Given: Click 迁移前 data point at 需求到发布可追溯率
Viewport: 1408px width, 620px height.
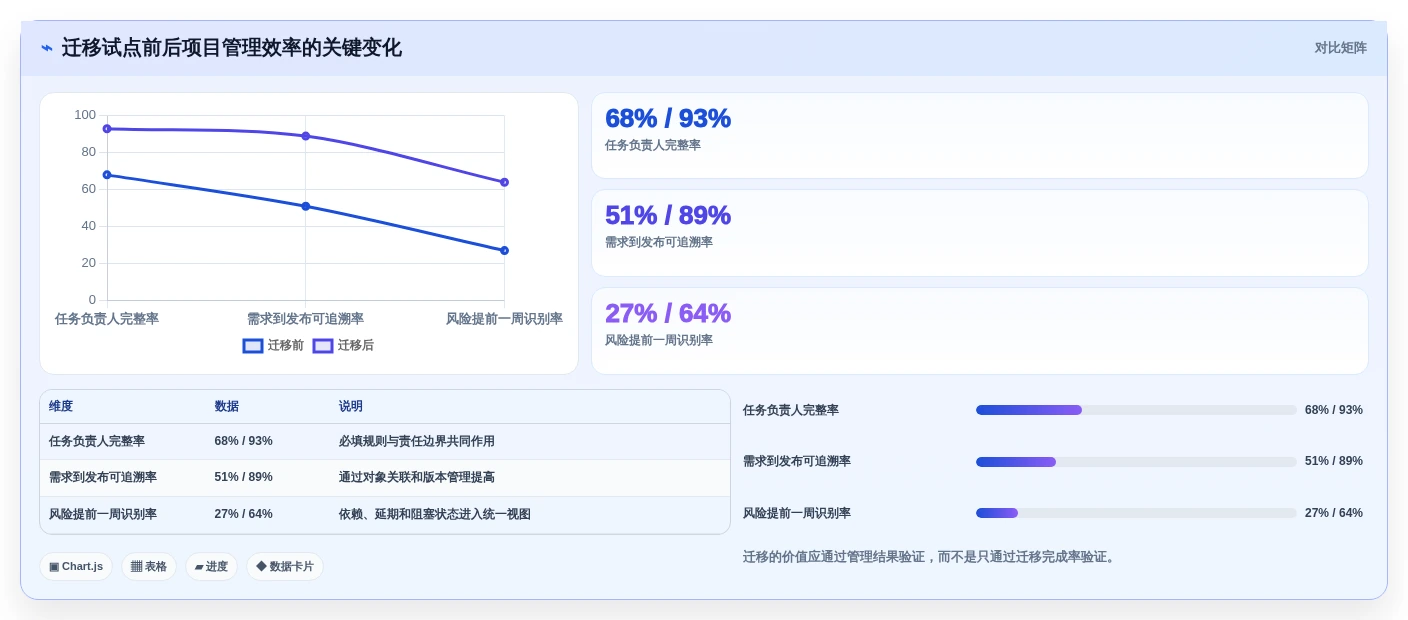Looking at the screenshot, I should [306, 206].
